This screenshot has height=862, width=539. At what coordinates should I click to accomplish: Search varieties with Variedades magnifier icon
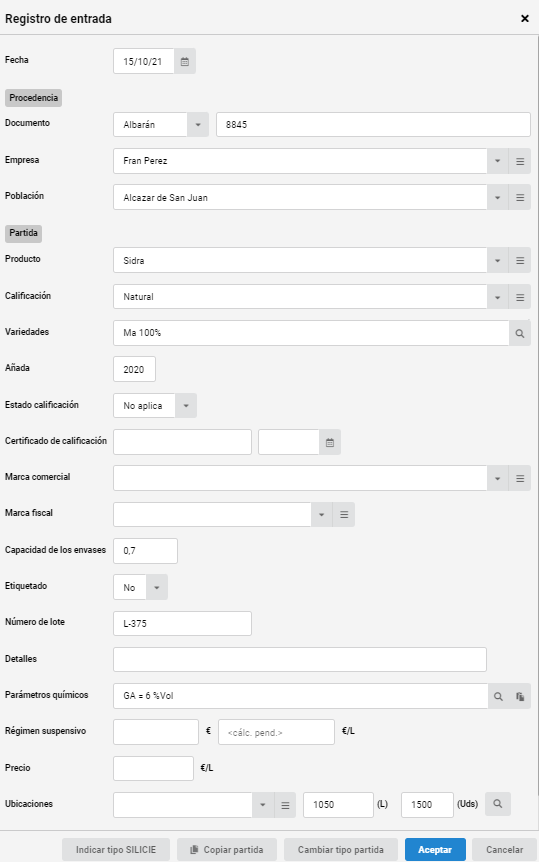520,333
